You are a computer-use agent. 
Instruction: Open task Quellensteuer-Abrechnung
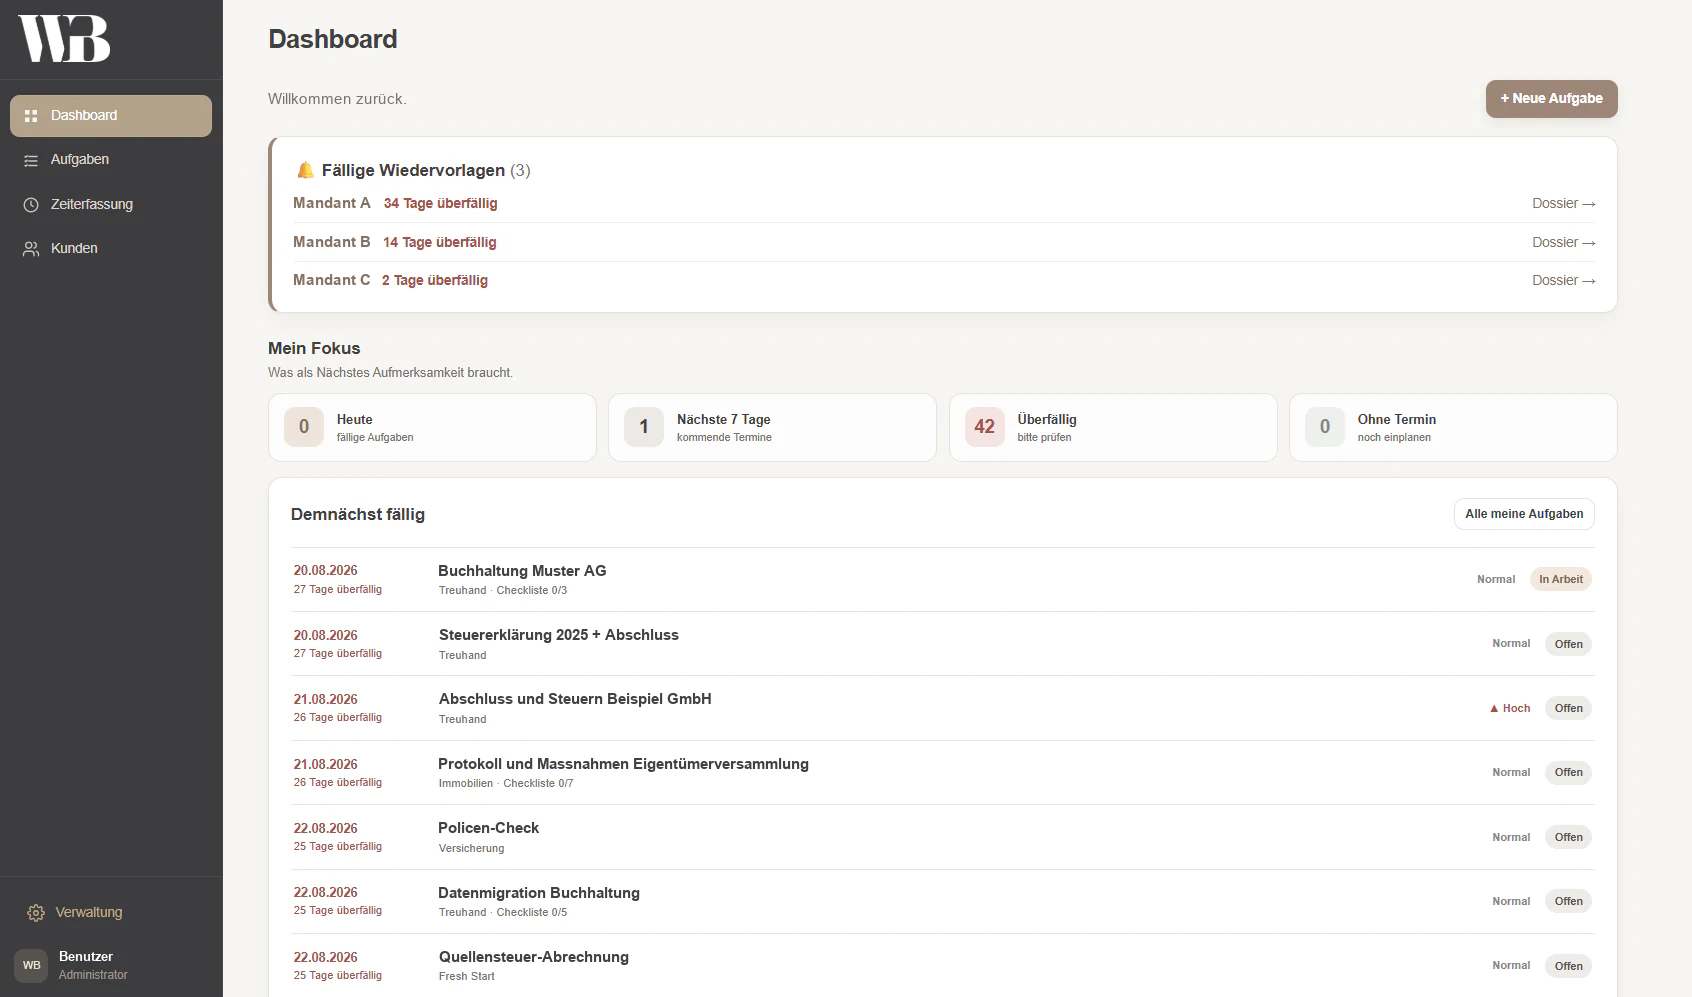(x=533, y=957)
